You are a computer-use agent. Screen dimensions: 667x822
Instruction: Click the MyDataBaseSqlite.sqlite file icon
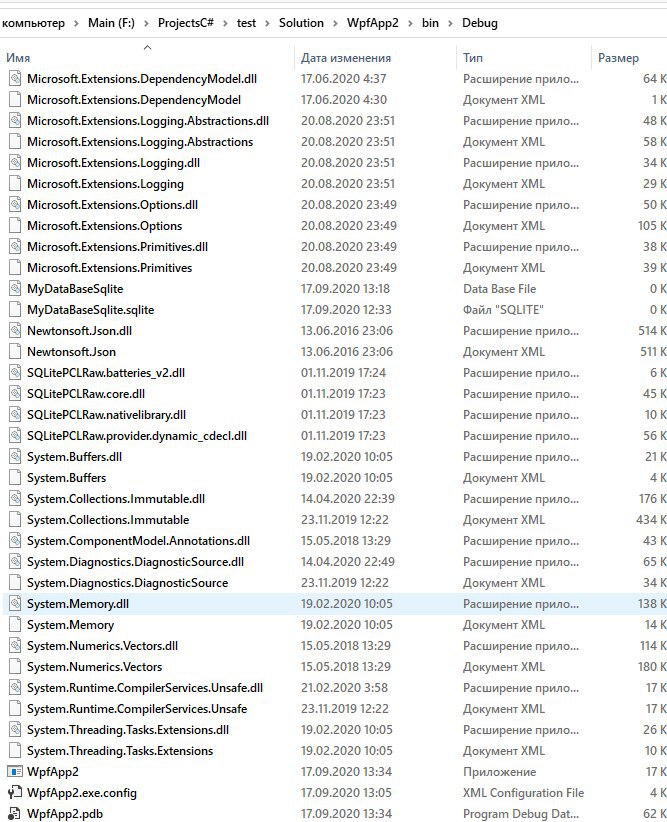point(15,309)
